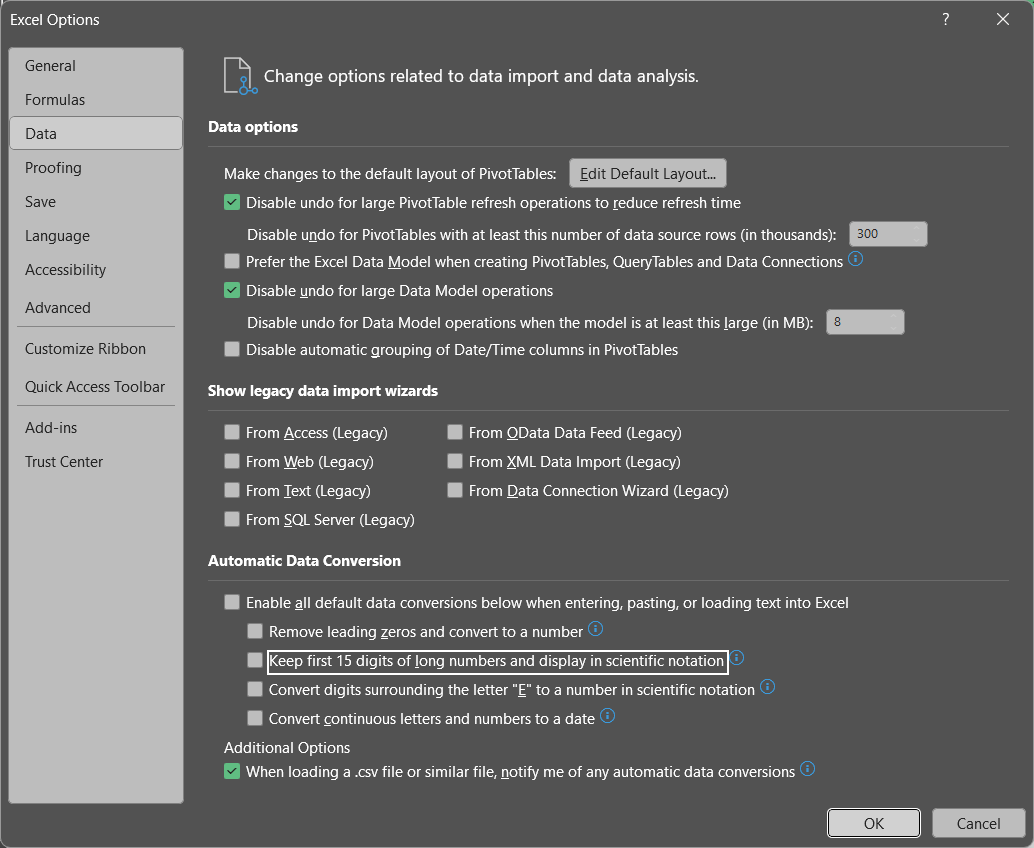The height and width of the screenshot is (848, 1034).
Task: Uncheck notify me of automatic data conversions
Action: click(231, 771)
